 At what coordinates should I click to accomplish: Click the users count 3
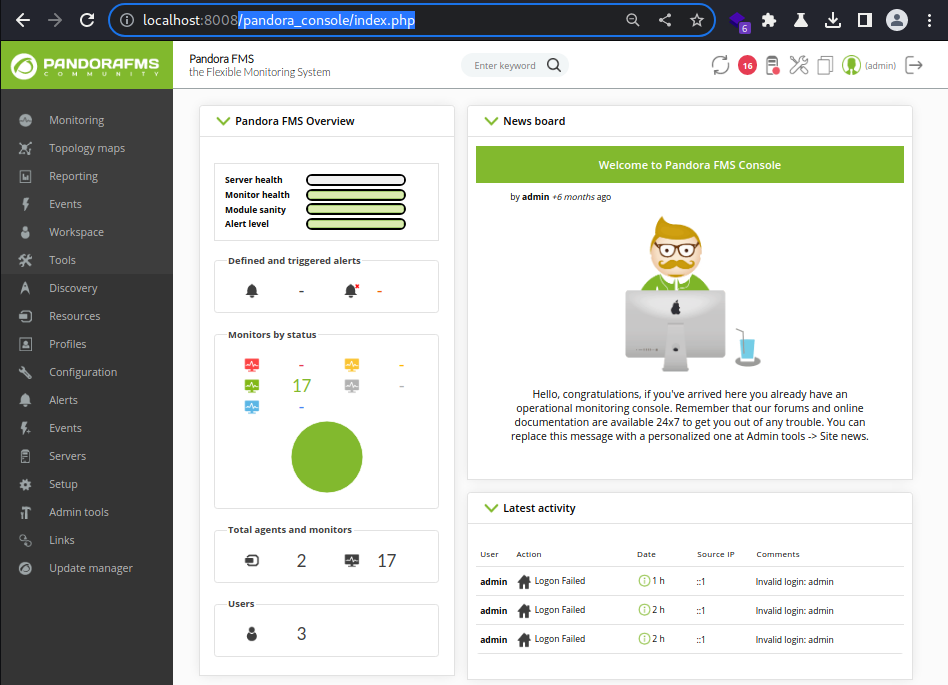[x=302, y=634]
